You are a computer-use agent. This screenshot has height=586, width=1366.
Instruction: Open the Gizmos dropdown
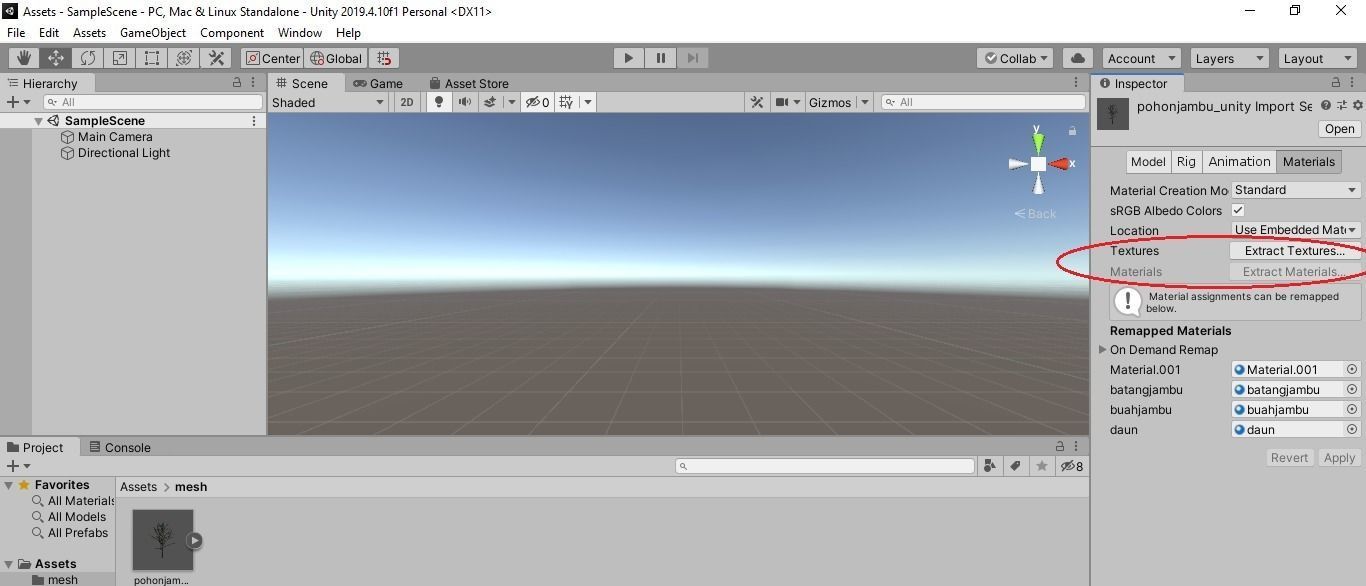(838, 102)
